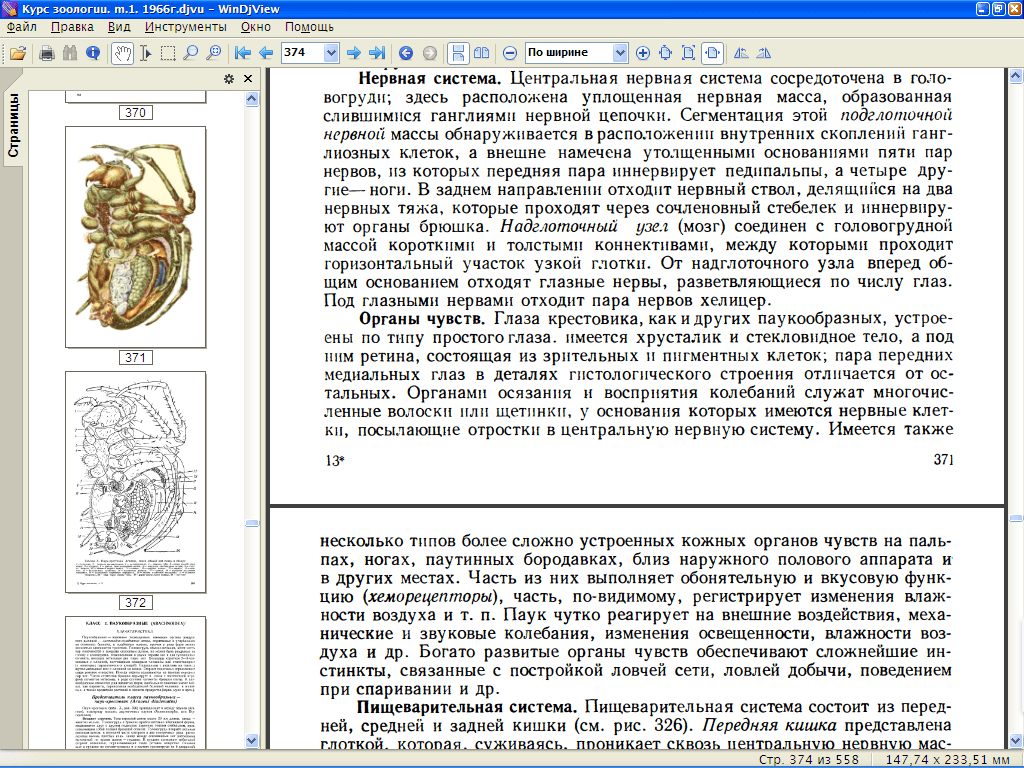Open the Инструменты menu
This screenshot has width=1024, height=768.
[185, 27]
